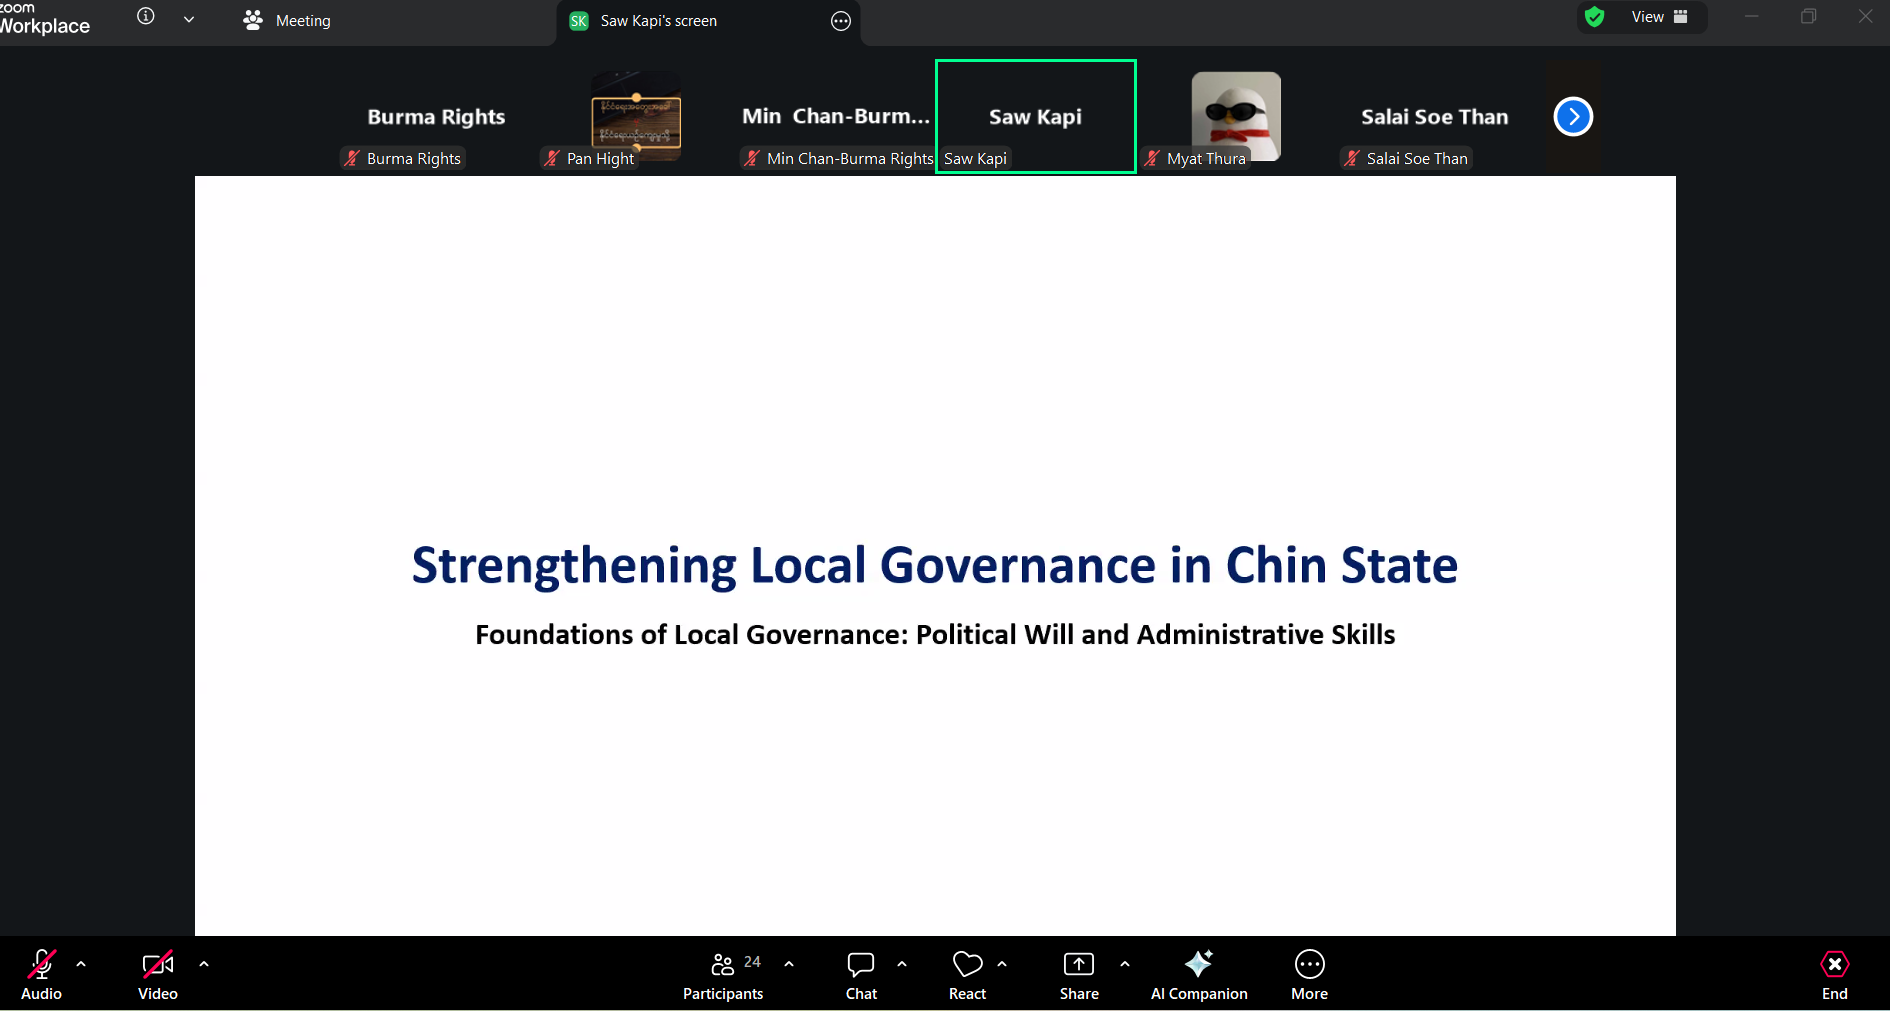Viewport: 1890px width, 1011px height.
Task: Select Pan Hight participant thumbnail
Action: (636, 117)
